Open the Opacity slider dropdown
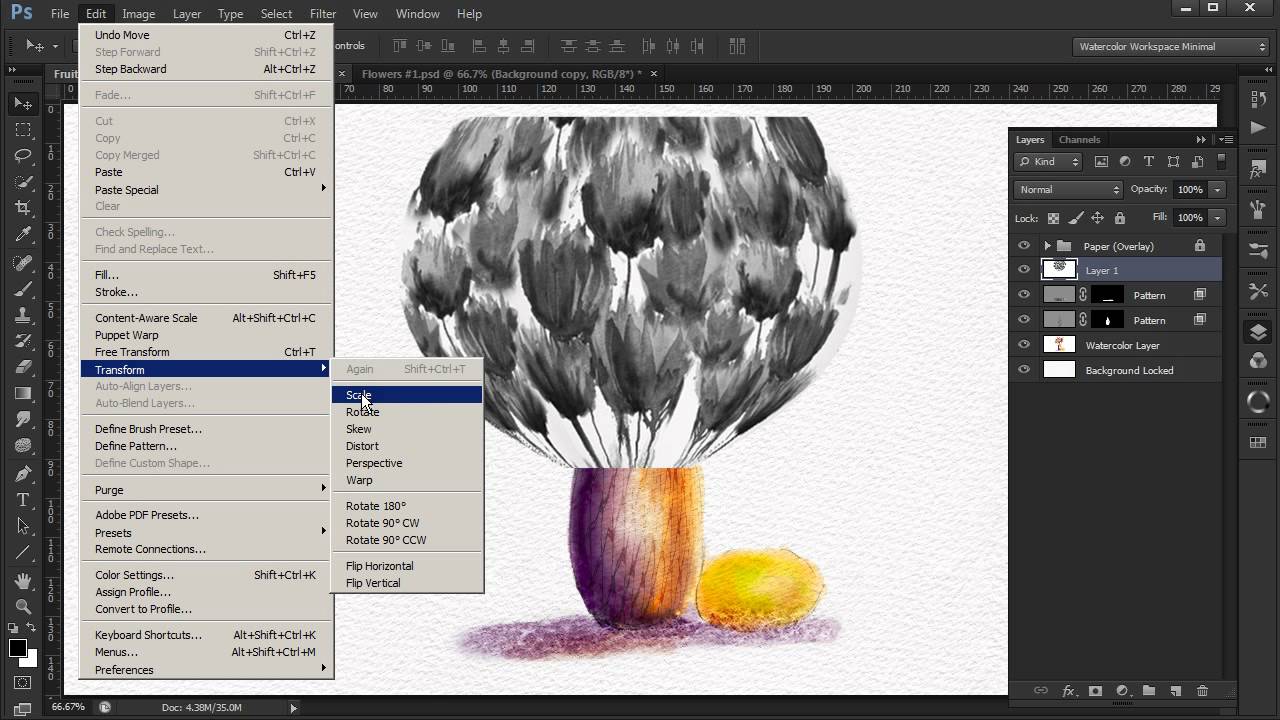The width and height of the screenshot is (1280, 720). 1217,190
